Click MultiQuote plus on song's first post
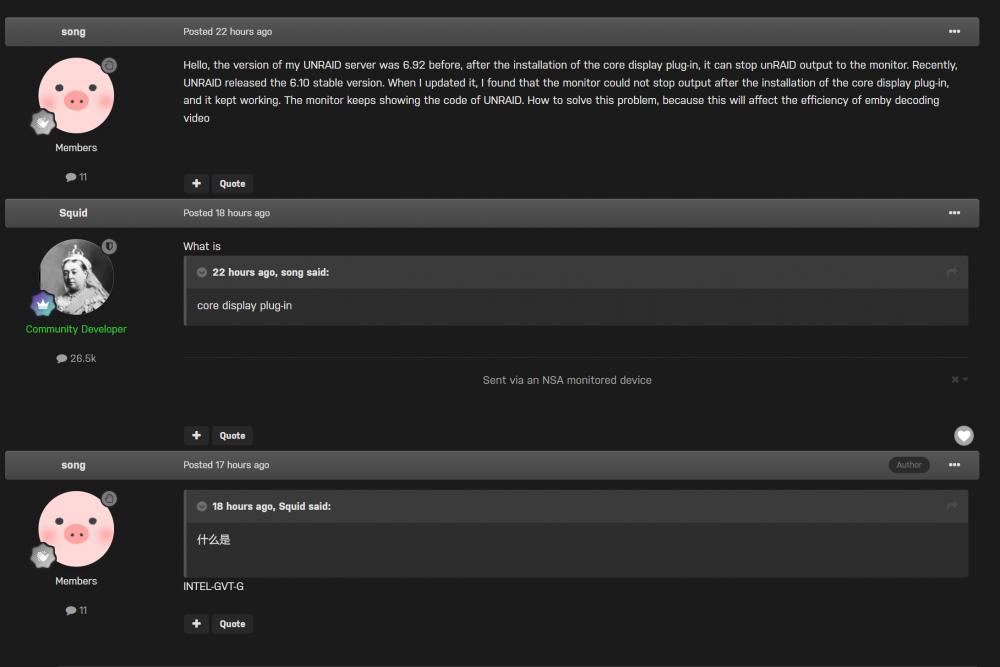 (x=196, y=184)
